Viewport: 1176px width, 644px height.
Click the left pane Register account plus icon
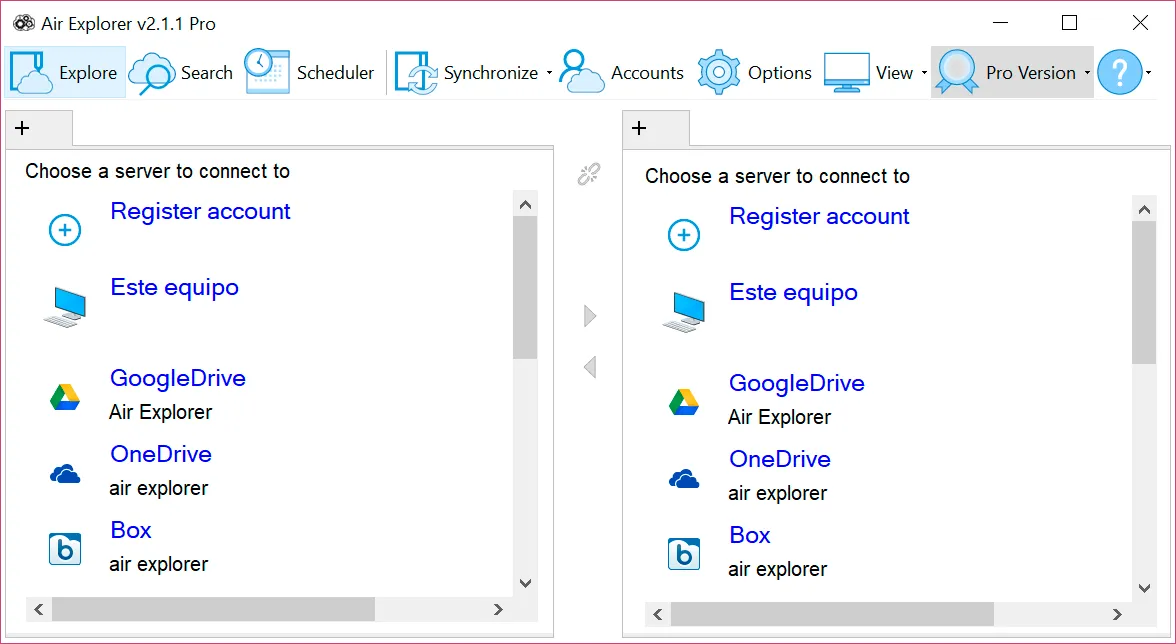coord(65,230)
